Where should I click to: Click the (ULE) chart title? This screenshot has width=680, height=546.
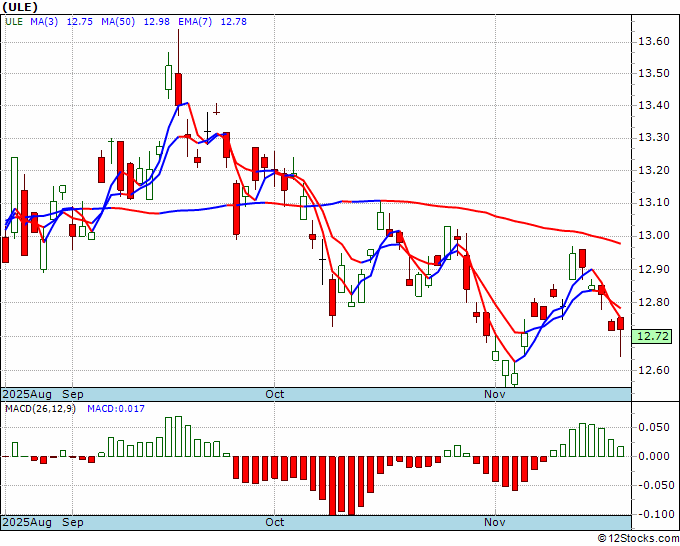click(x=20, y=7)
